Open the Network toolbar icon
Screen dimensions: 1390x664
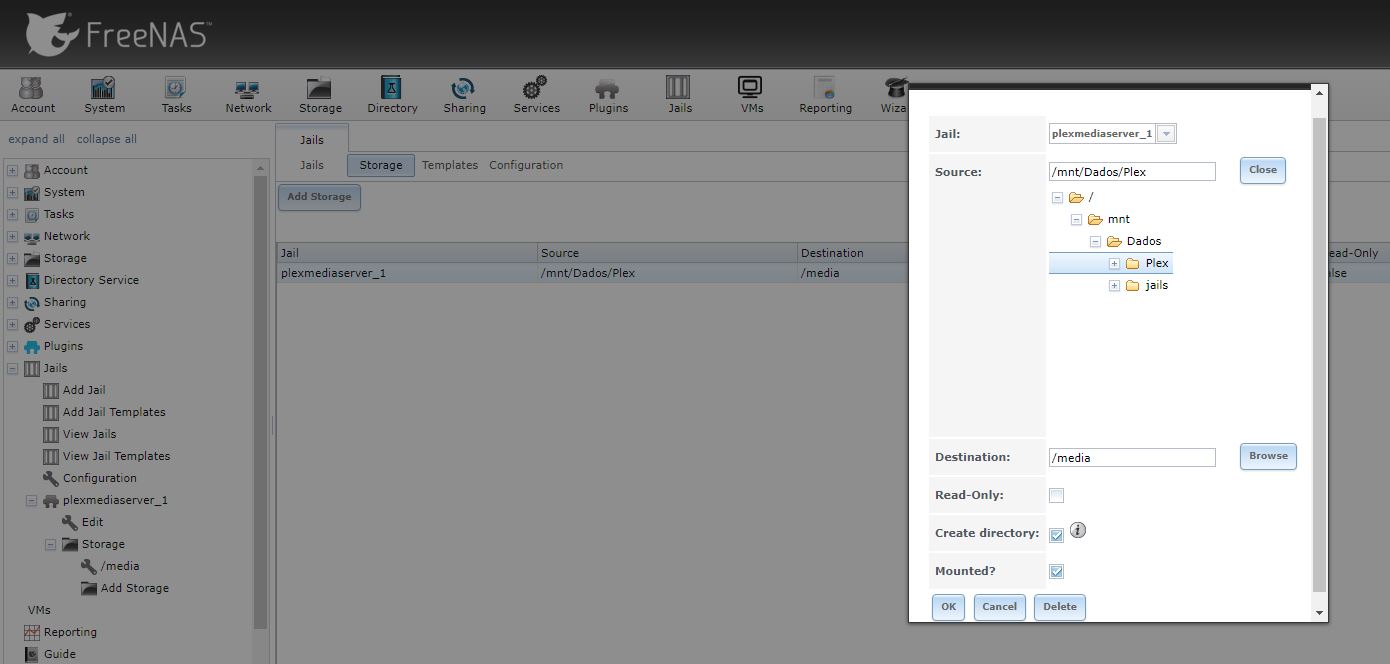(x=248, y=95)
